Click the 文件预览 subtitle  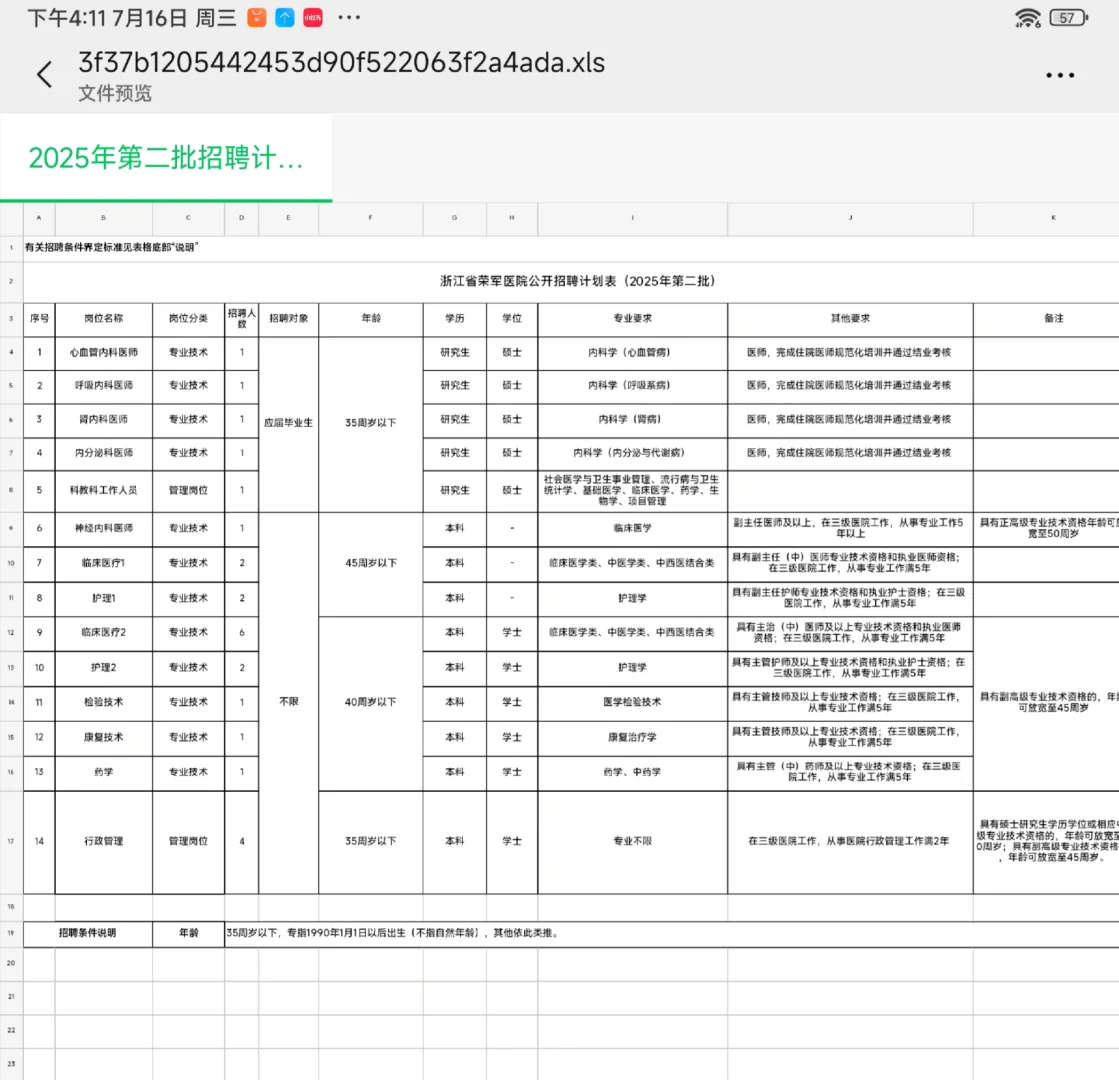point(115,94)
